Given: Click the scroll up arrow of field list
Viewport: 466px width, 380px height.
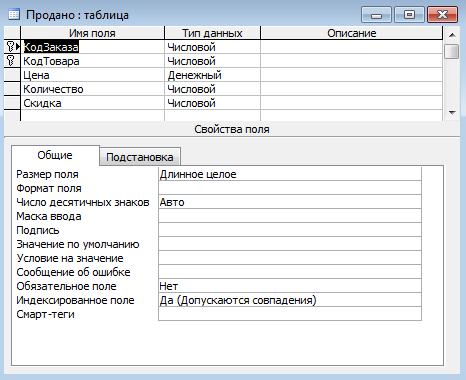Looking at the screenshot, I should (452, 35).
